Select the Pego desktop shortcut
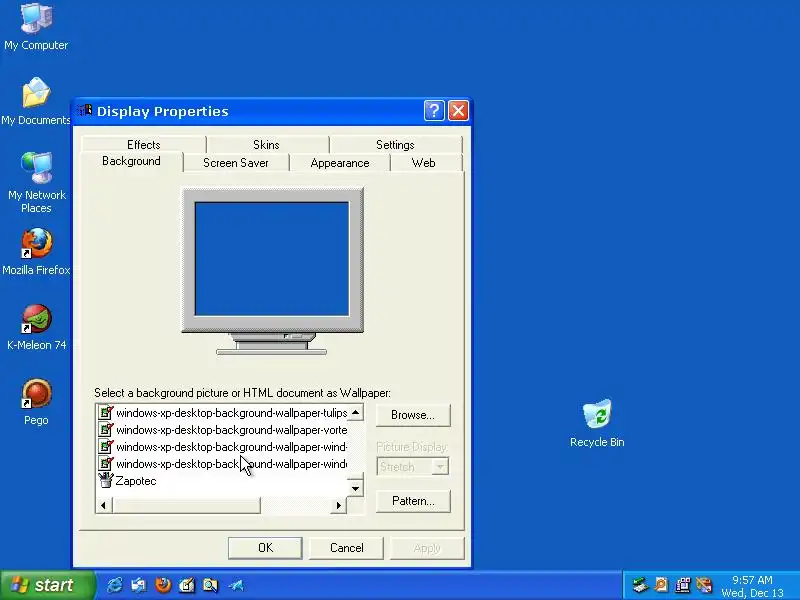 [36, 402]
